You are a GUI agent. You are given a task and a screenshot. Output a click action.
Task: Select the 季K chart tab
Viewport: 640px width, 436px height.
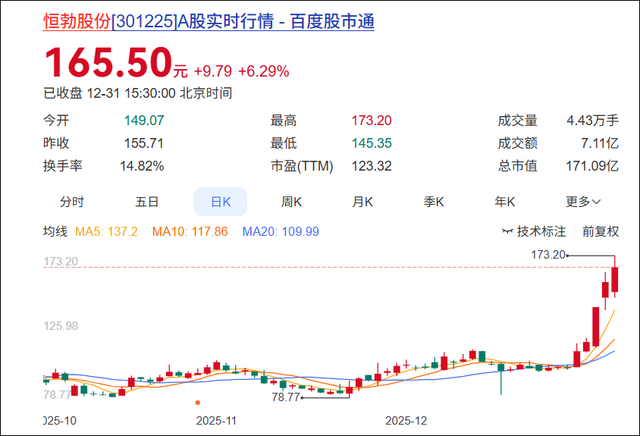coord(433,202)
